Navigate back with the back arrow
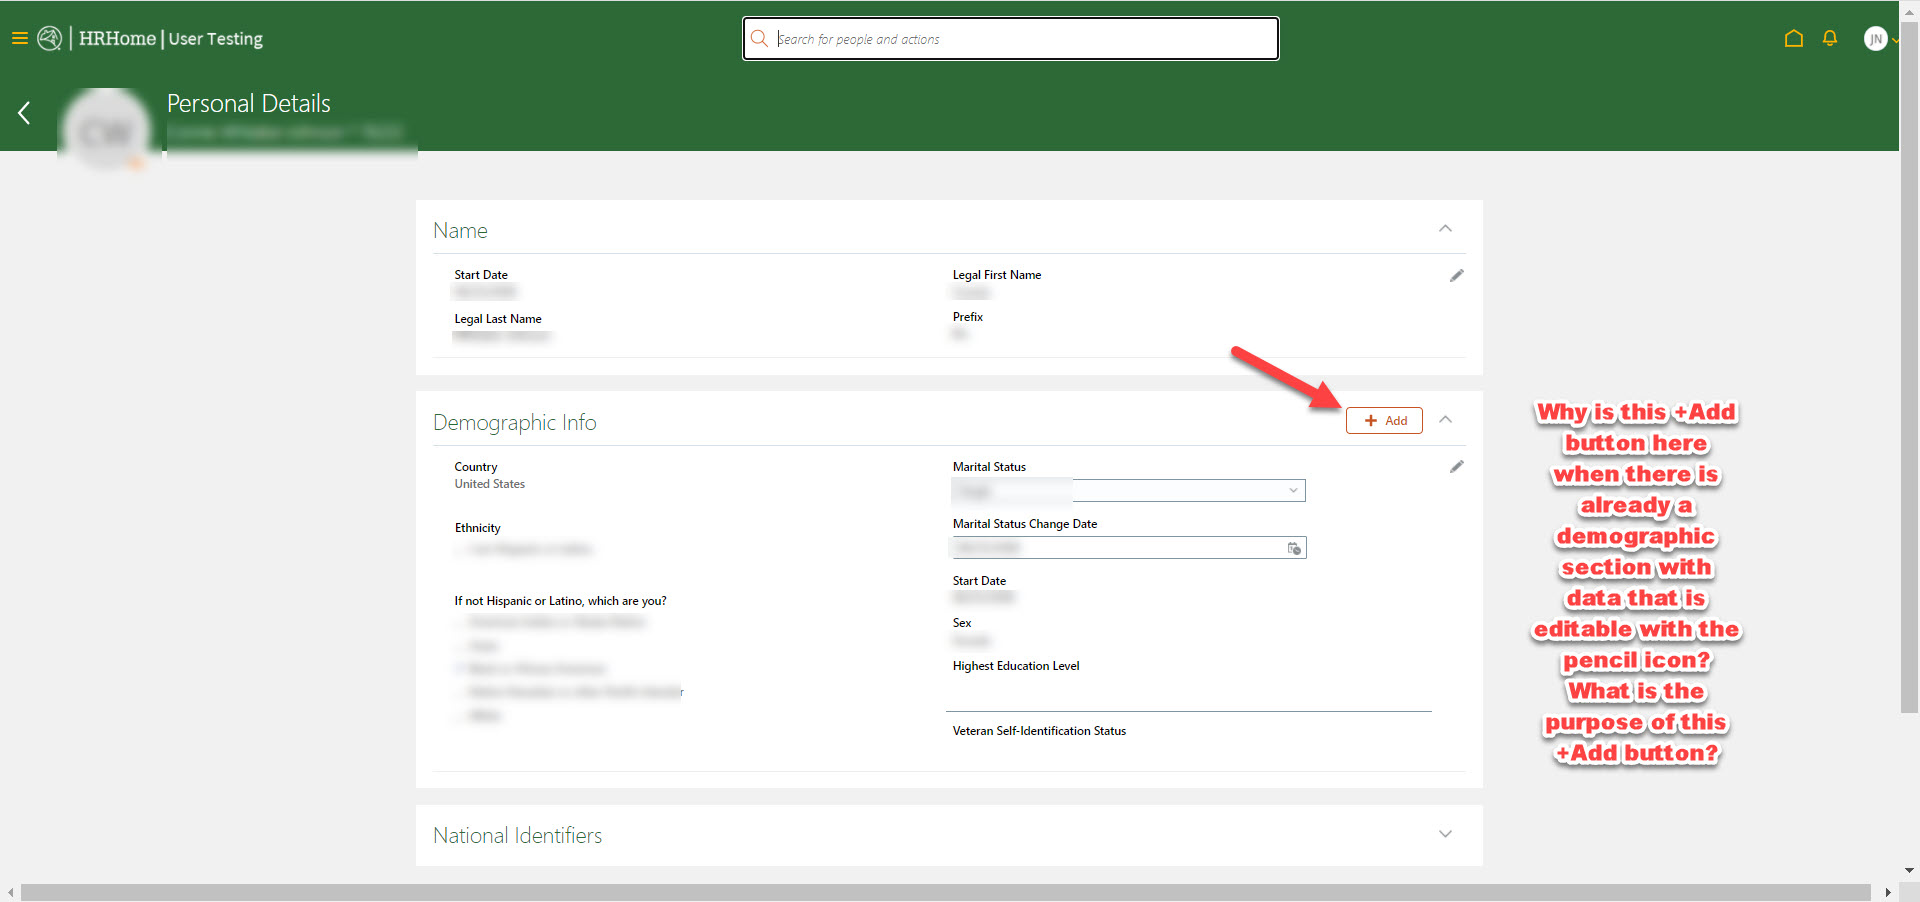The width and height of the screenshot is (1920, 902). pos(23,112)
